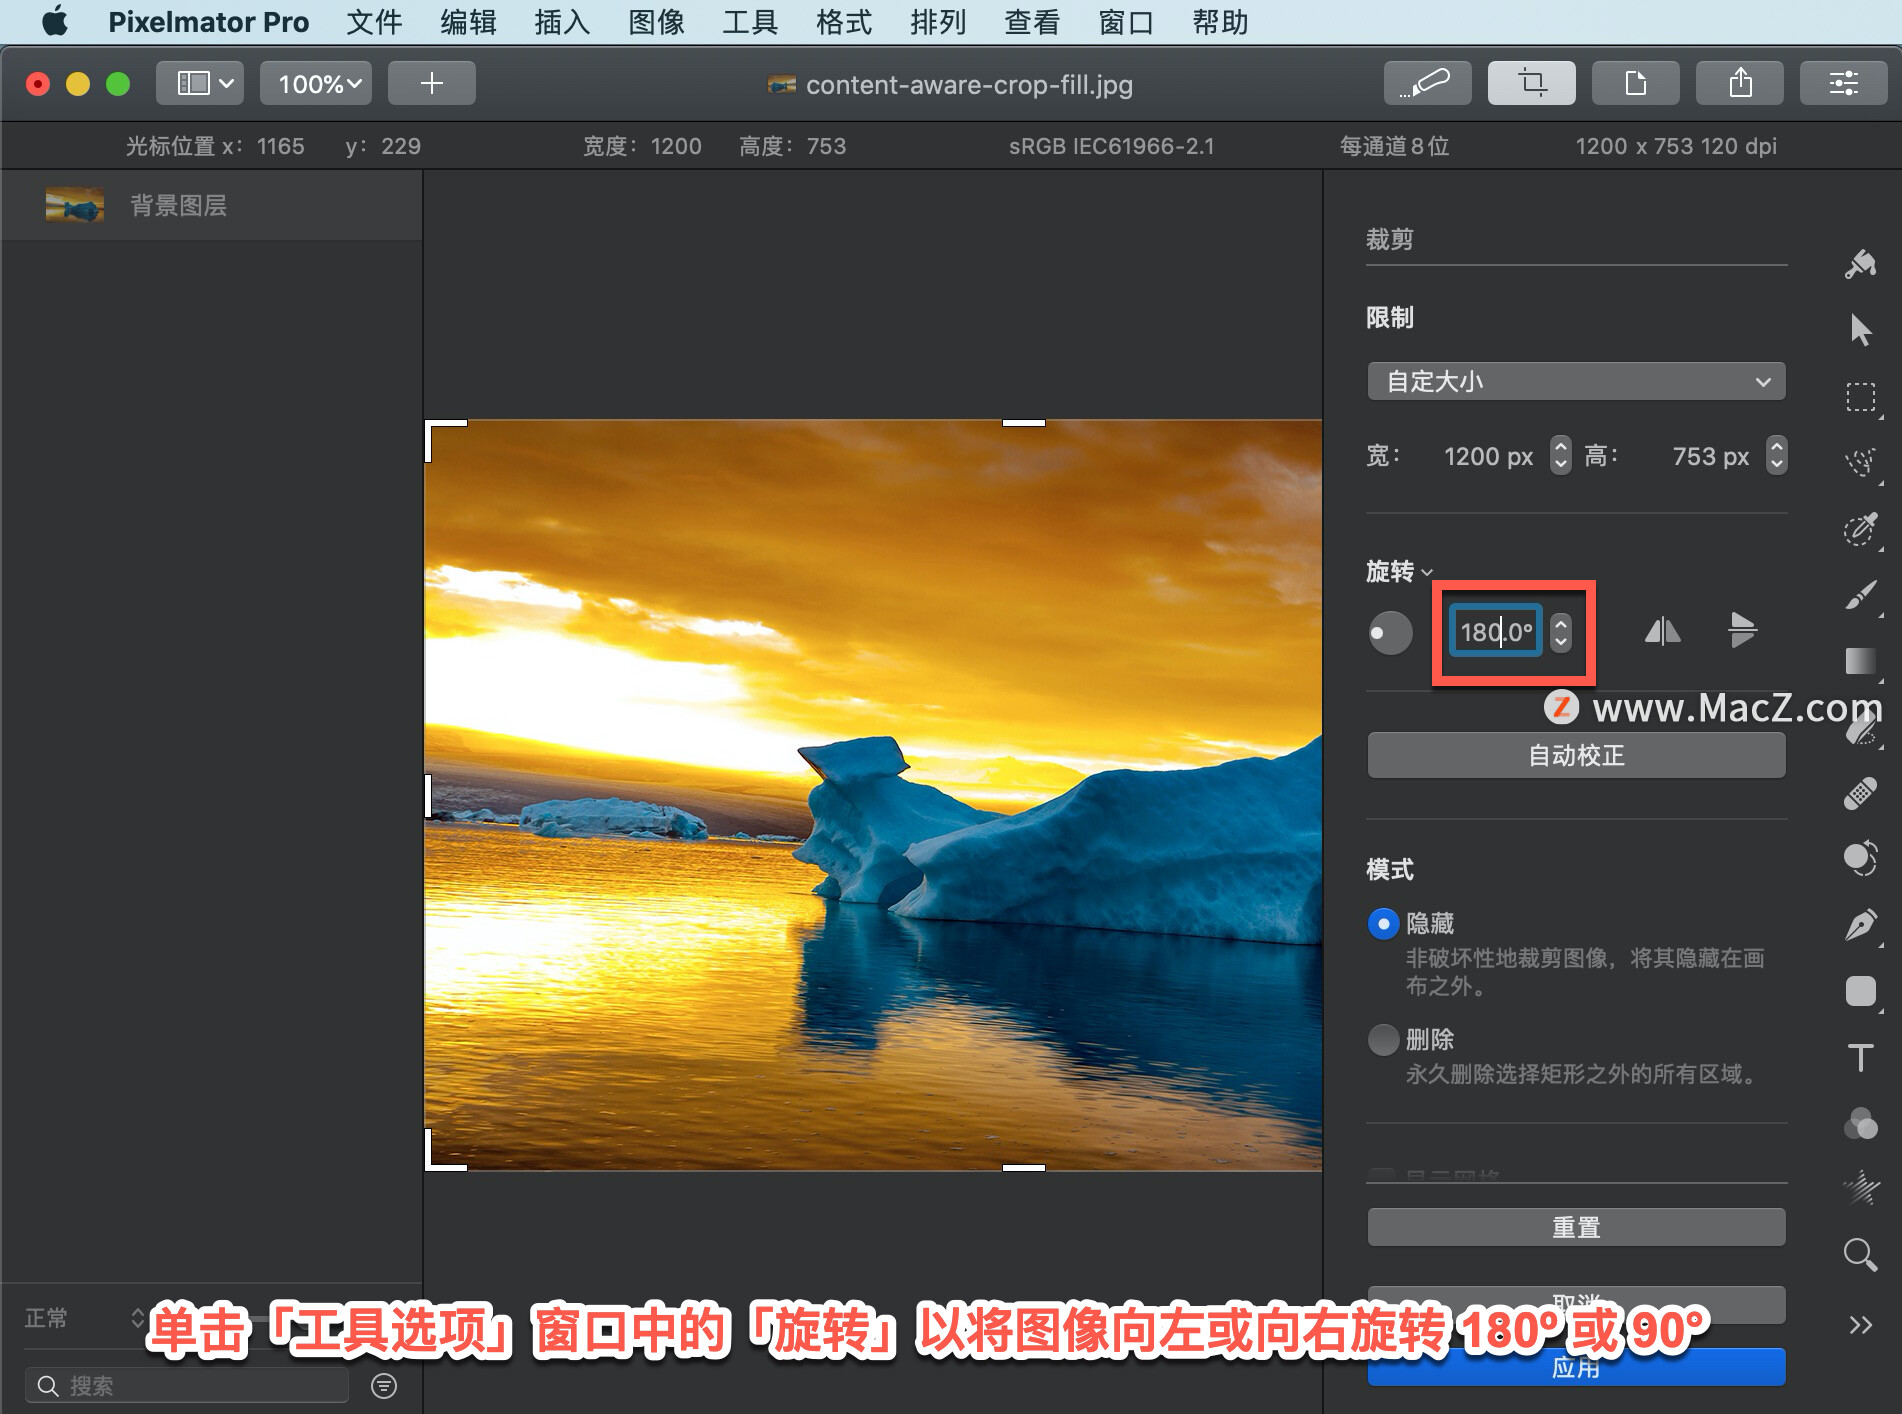Open the Share export icon
Screen dimensions: 1902x1414
pos(1740,83)
